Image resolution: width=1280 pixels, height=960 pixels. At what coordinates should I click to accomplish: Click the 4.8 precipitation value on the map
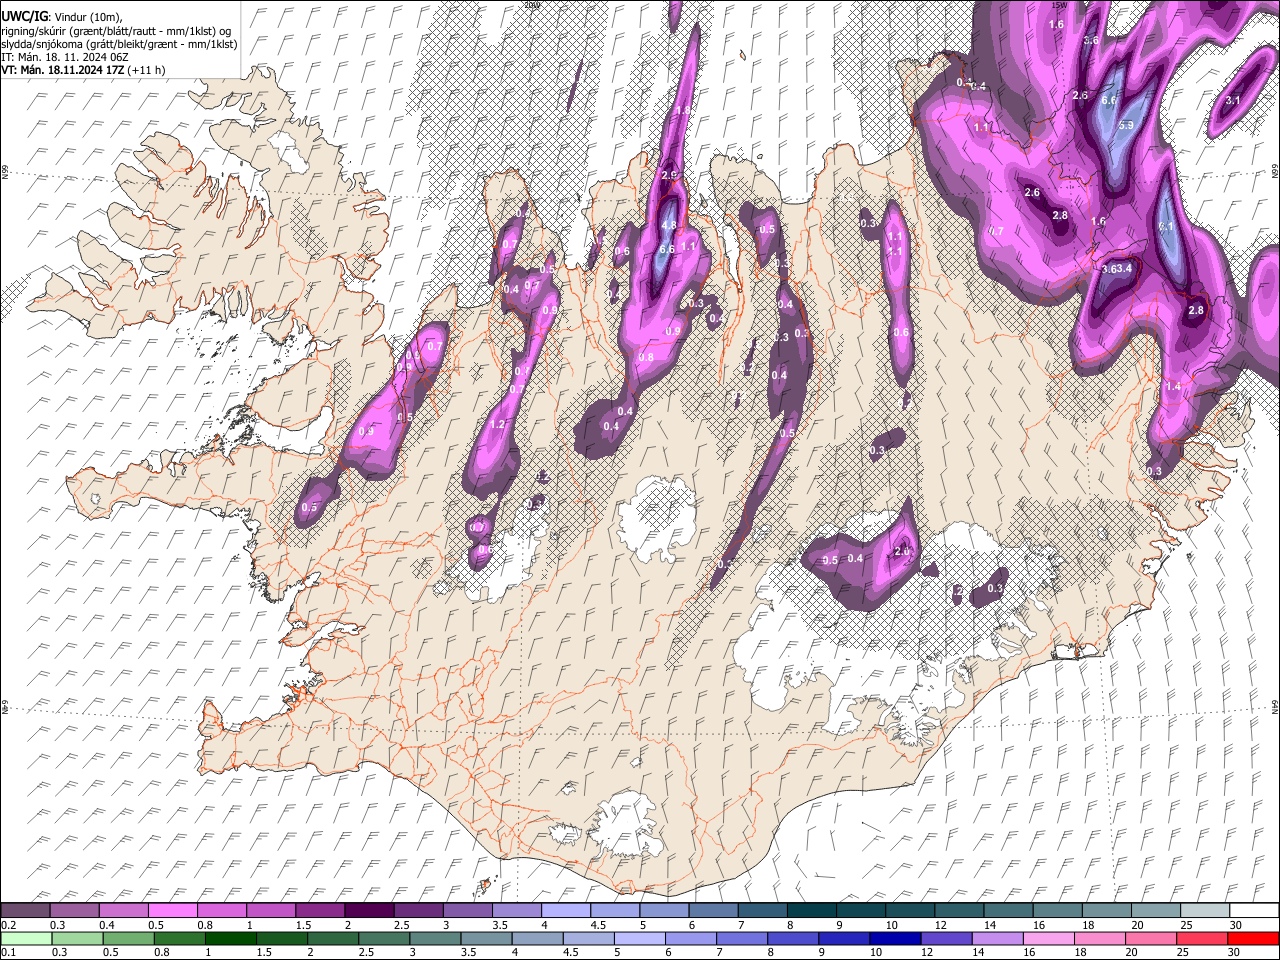[670, 226]
